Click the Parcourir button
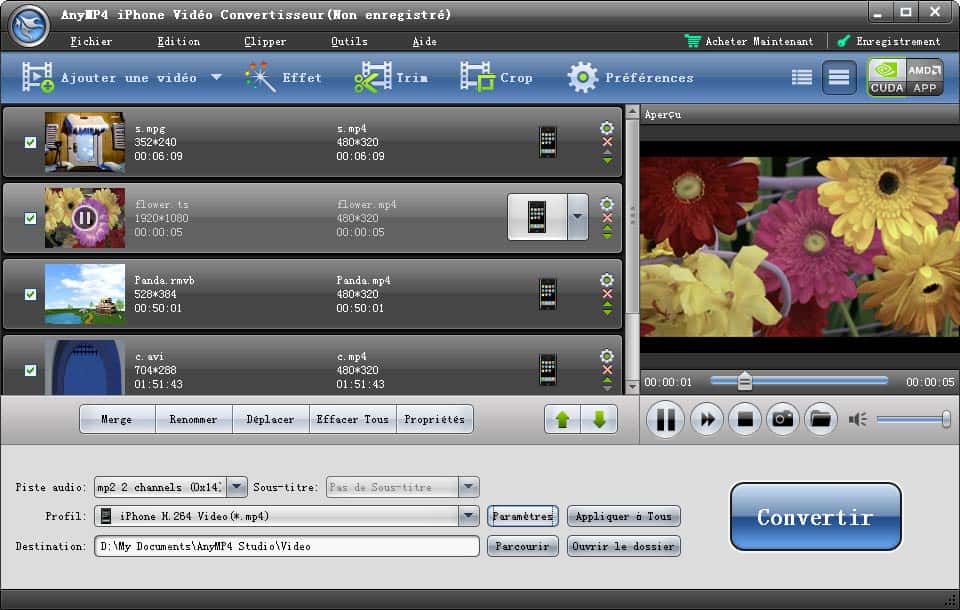Viewport: 960px width, 610px height. point(523,546)
